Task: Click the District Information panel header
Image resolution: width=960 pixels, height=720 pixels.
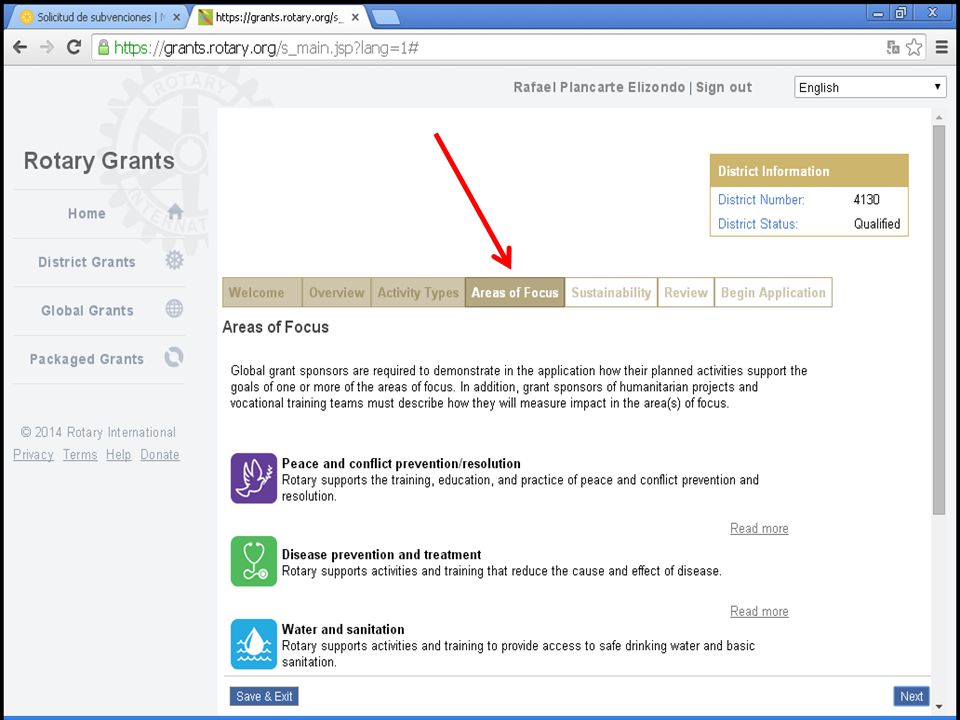Action: [809, 171]
